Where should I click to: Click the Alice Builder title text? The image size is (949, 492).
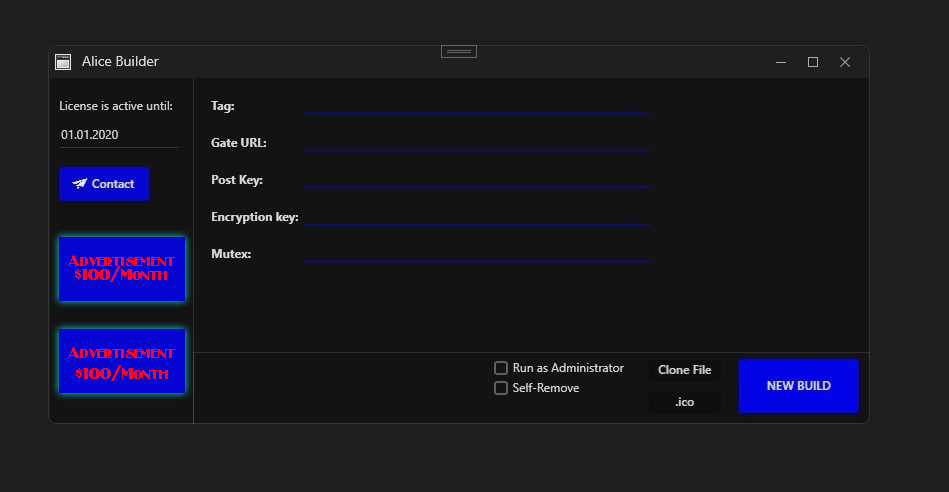pyautogui.click(x=120, y=62)
